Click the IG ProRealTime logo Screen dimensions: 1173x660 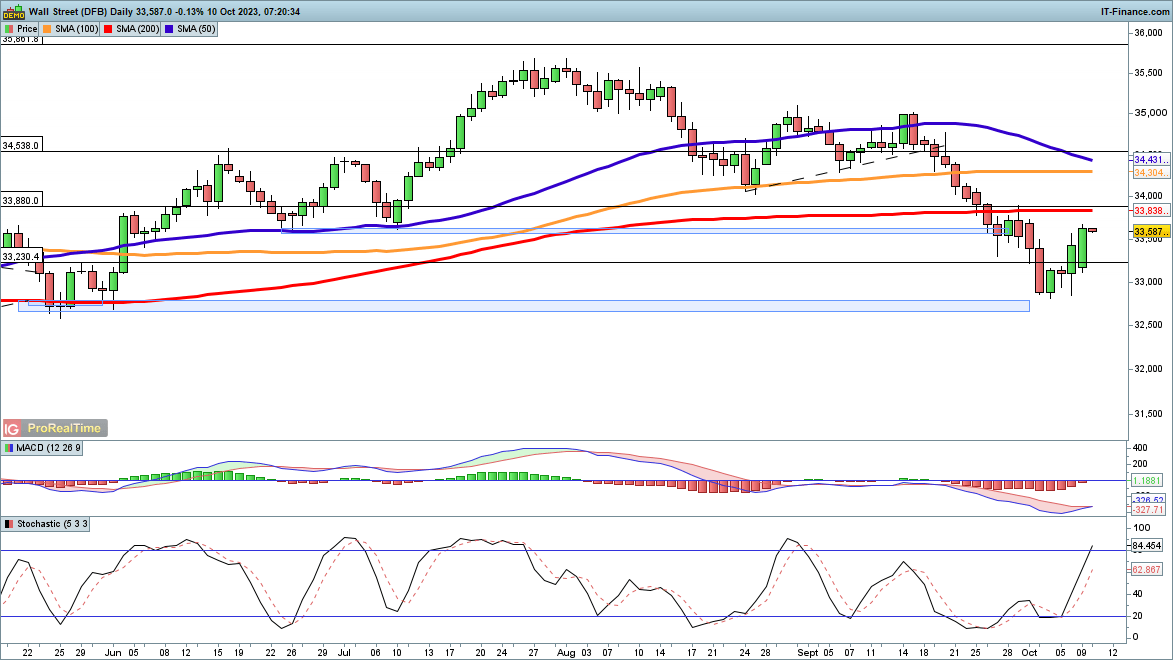pos(54,428)
